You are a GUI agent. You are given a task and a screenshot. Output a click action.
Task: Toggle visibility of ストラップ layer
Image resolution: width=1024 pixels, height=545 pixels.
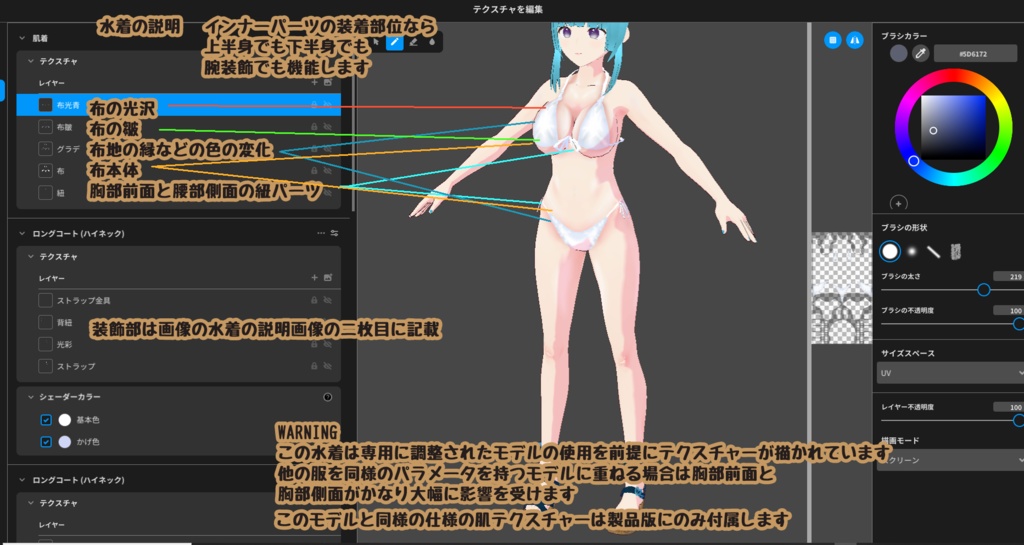328,366
